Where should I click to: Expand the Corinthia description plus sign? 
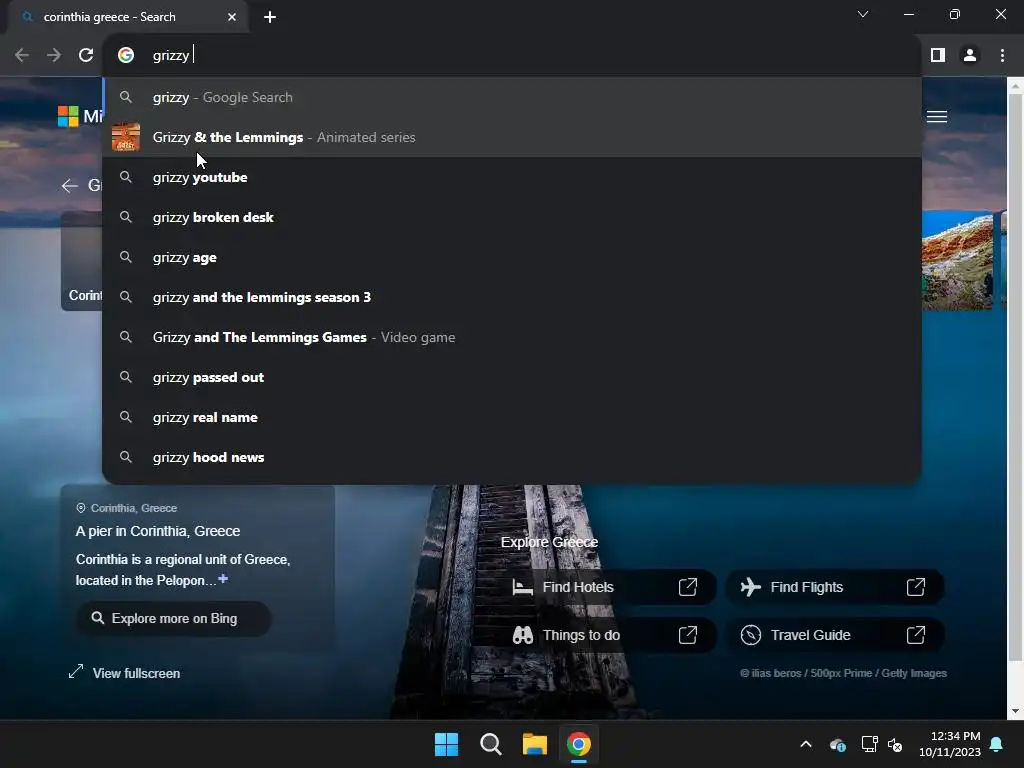(223, 579)
